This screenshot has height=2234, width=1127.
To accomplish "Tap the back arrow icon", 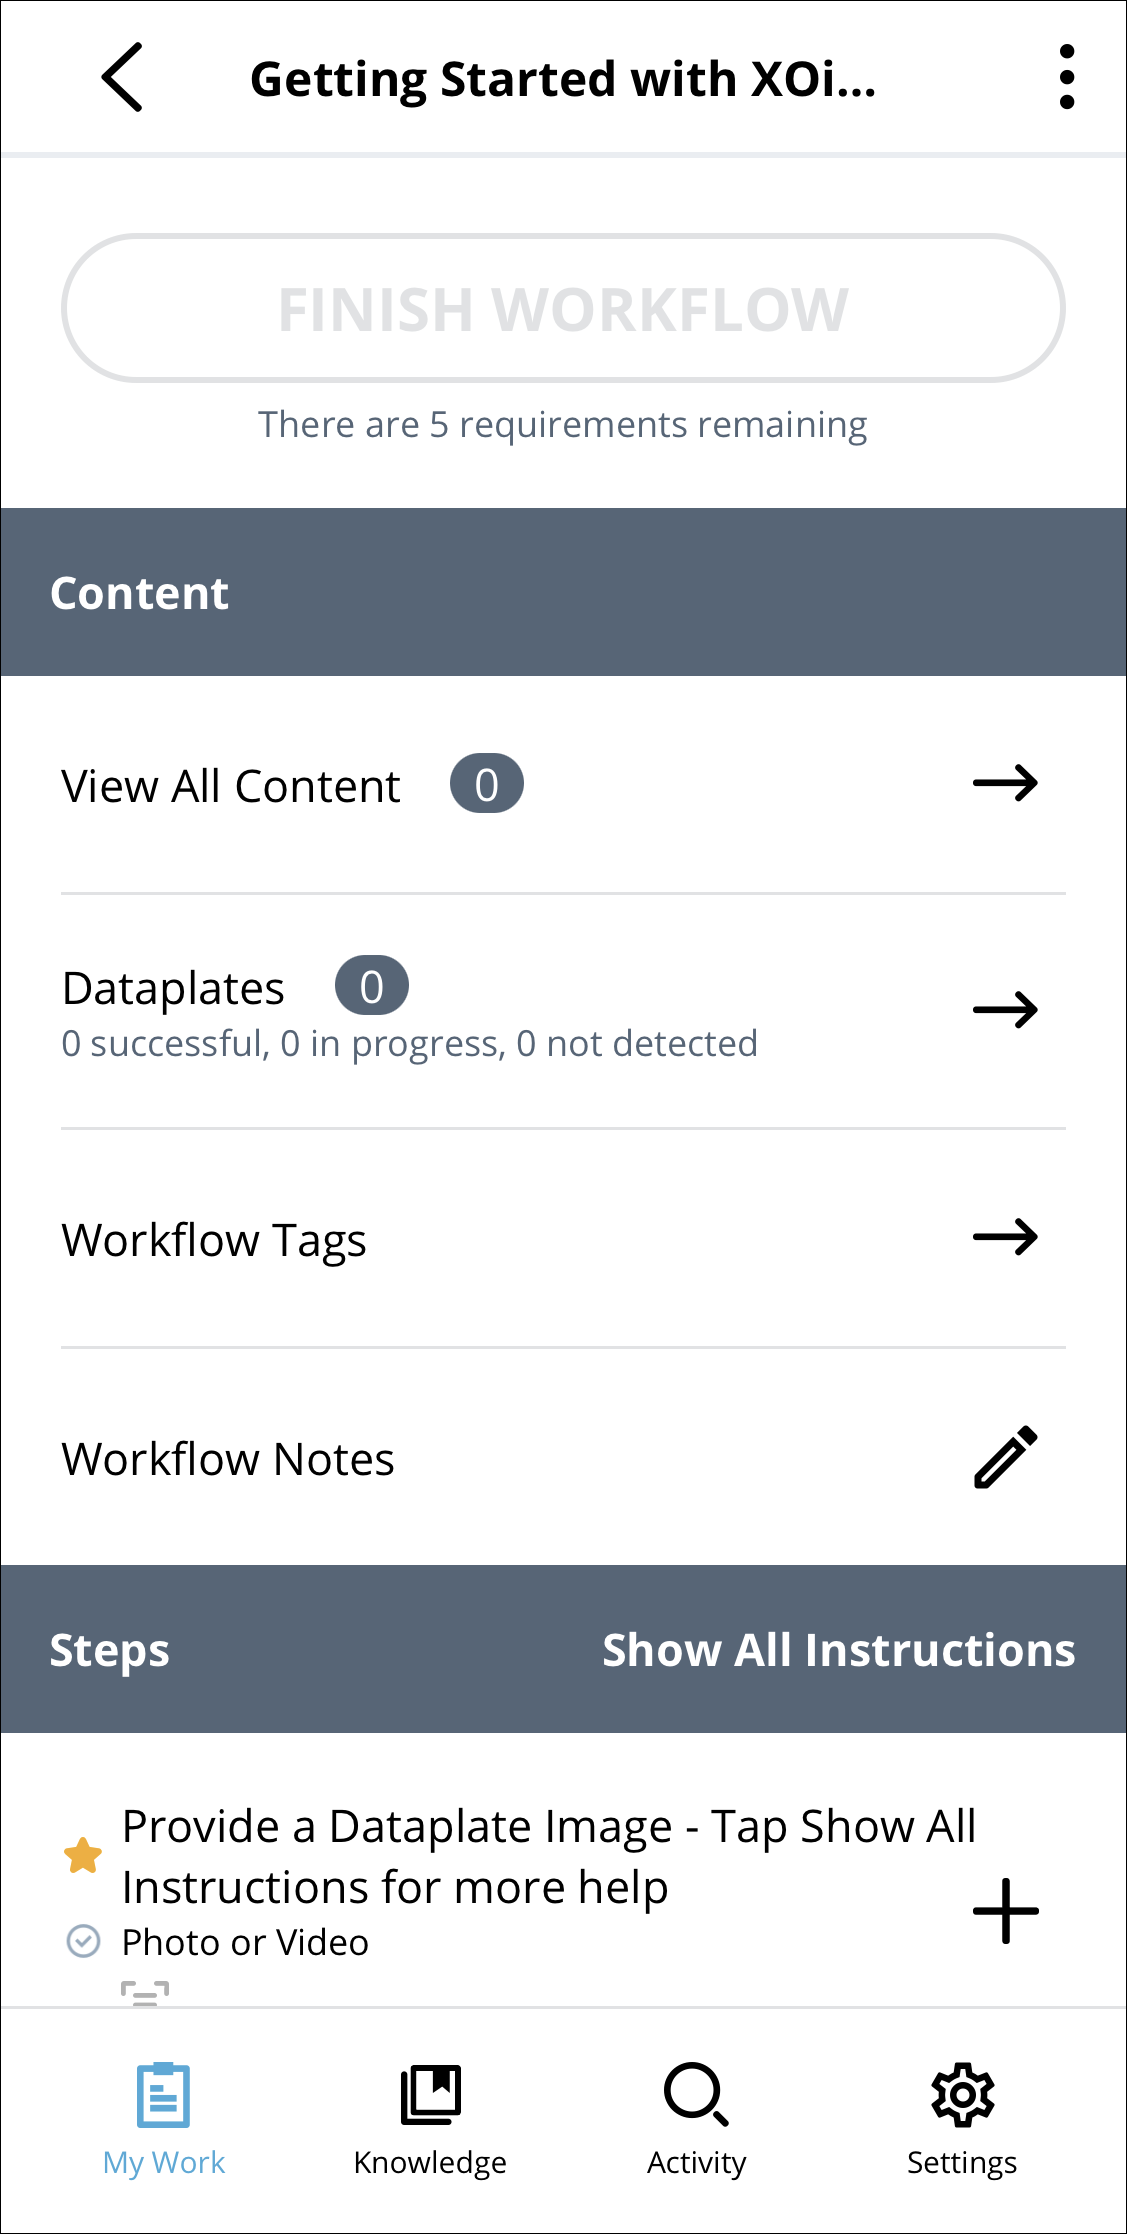I will [123, 78].
